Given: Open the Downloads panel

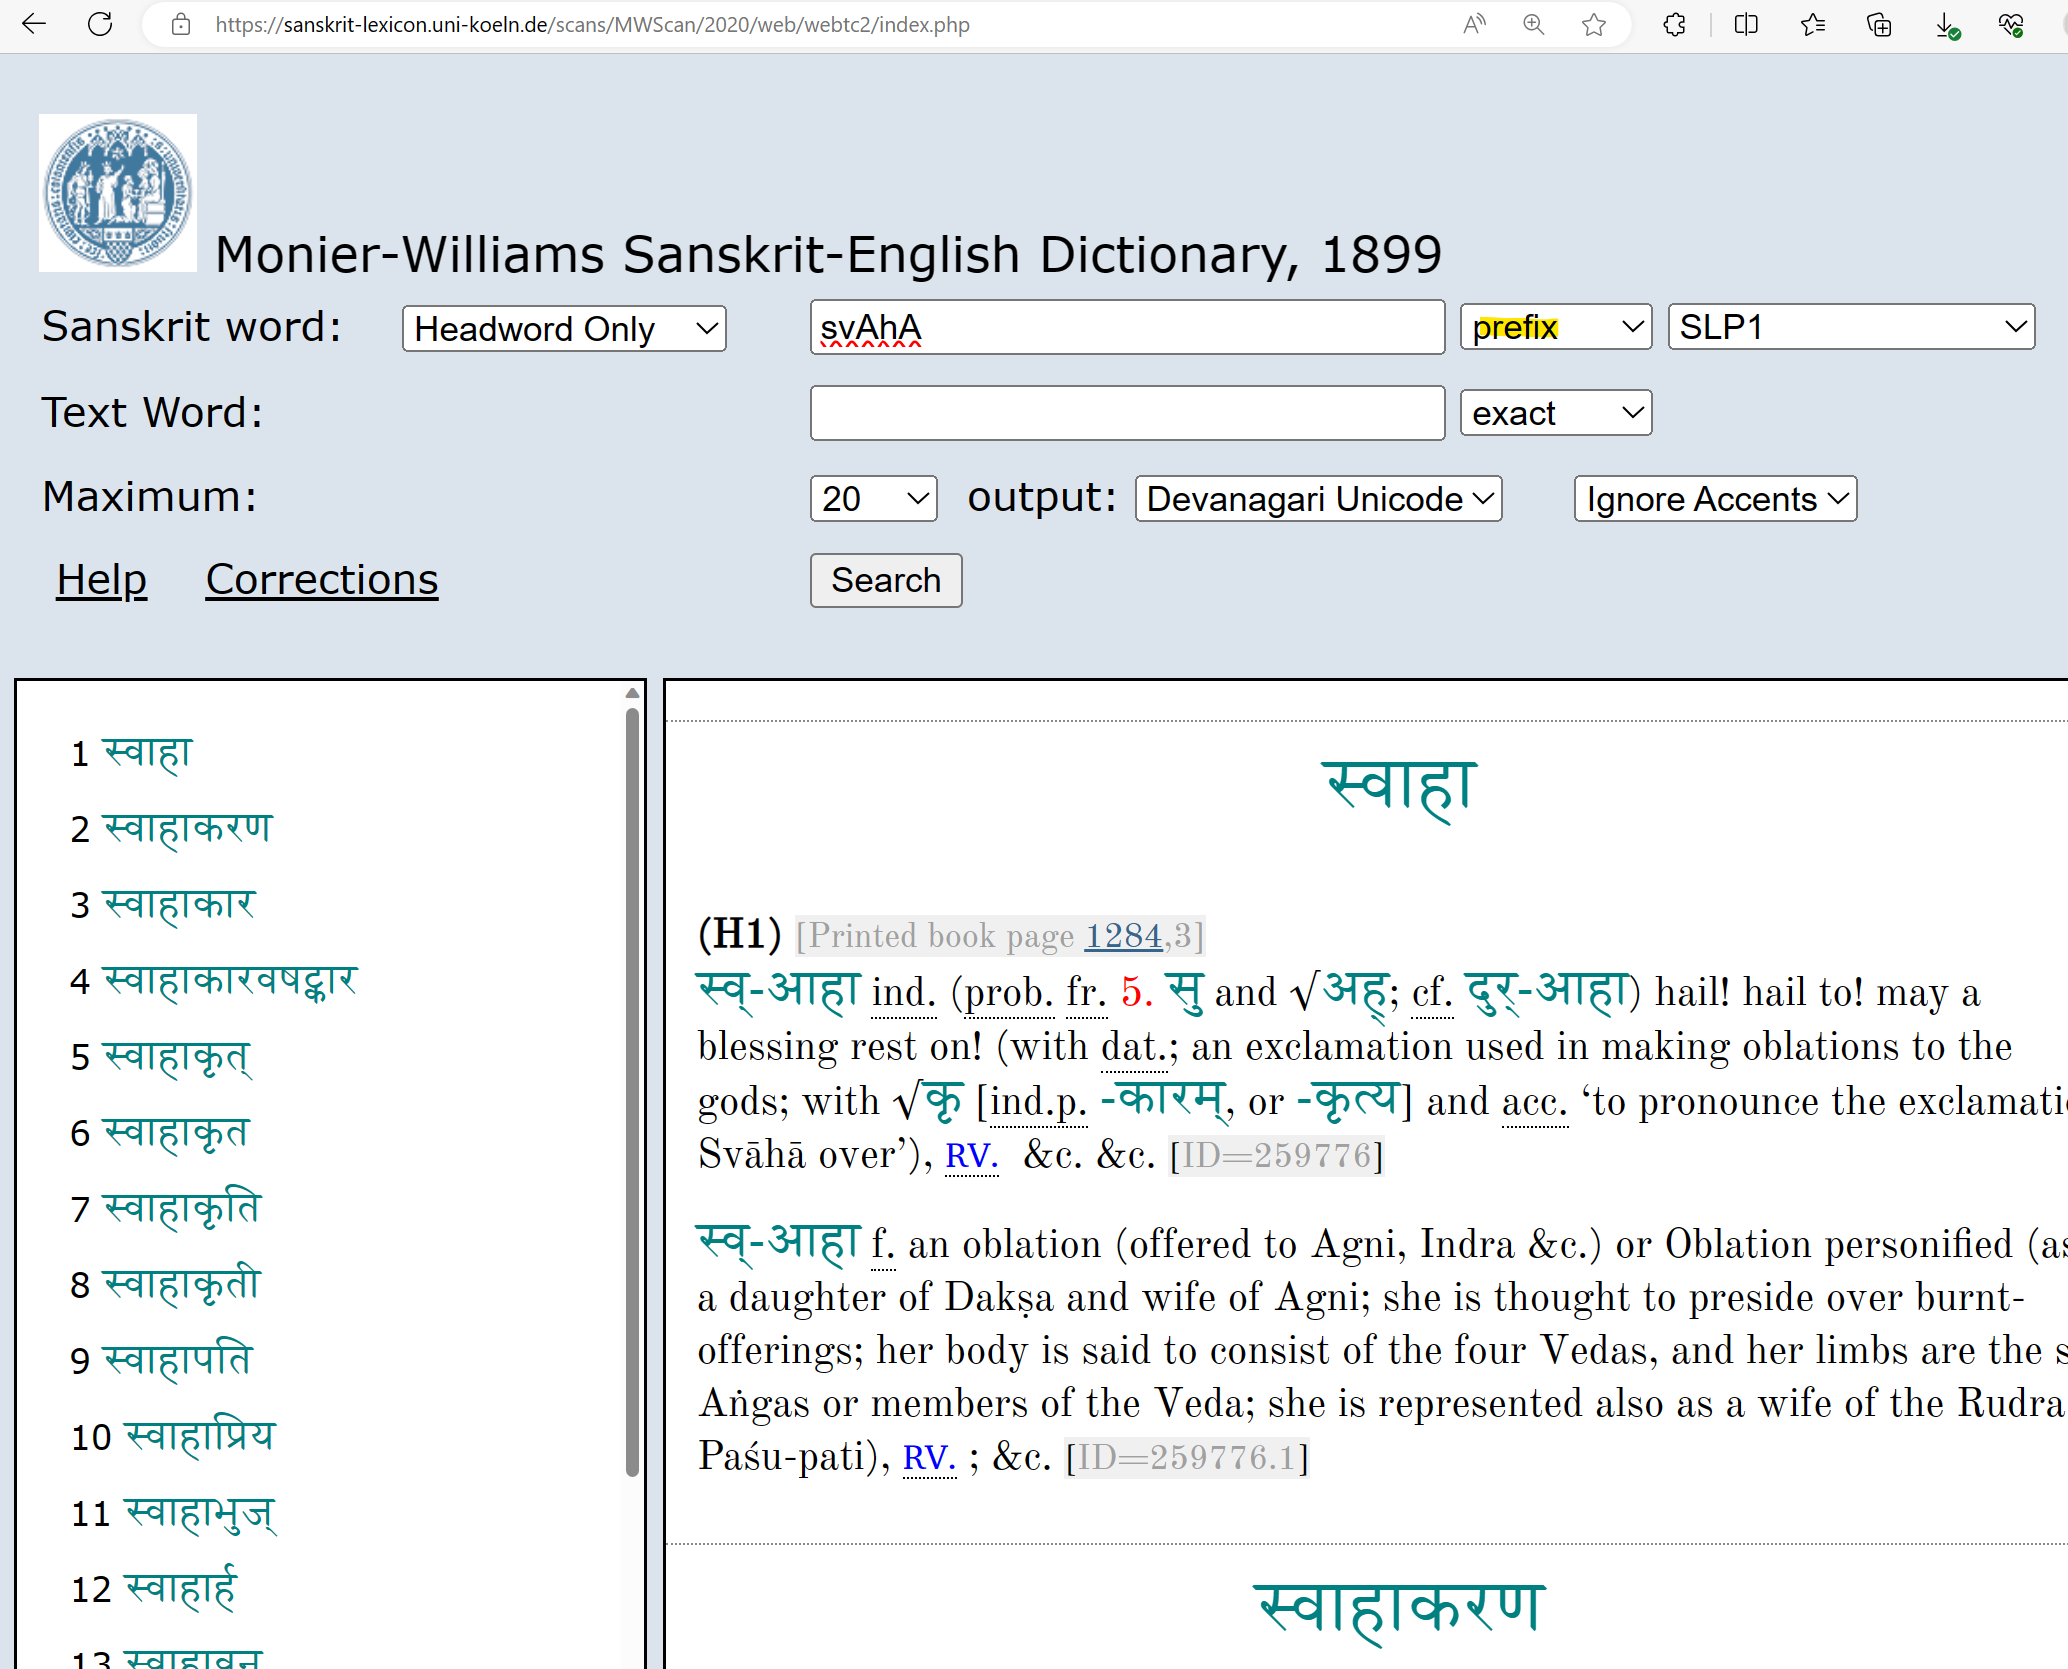Looking at the screenshot, I should (x=1946, y=25).
